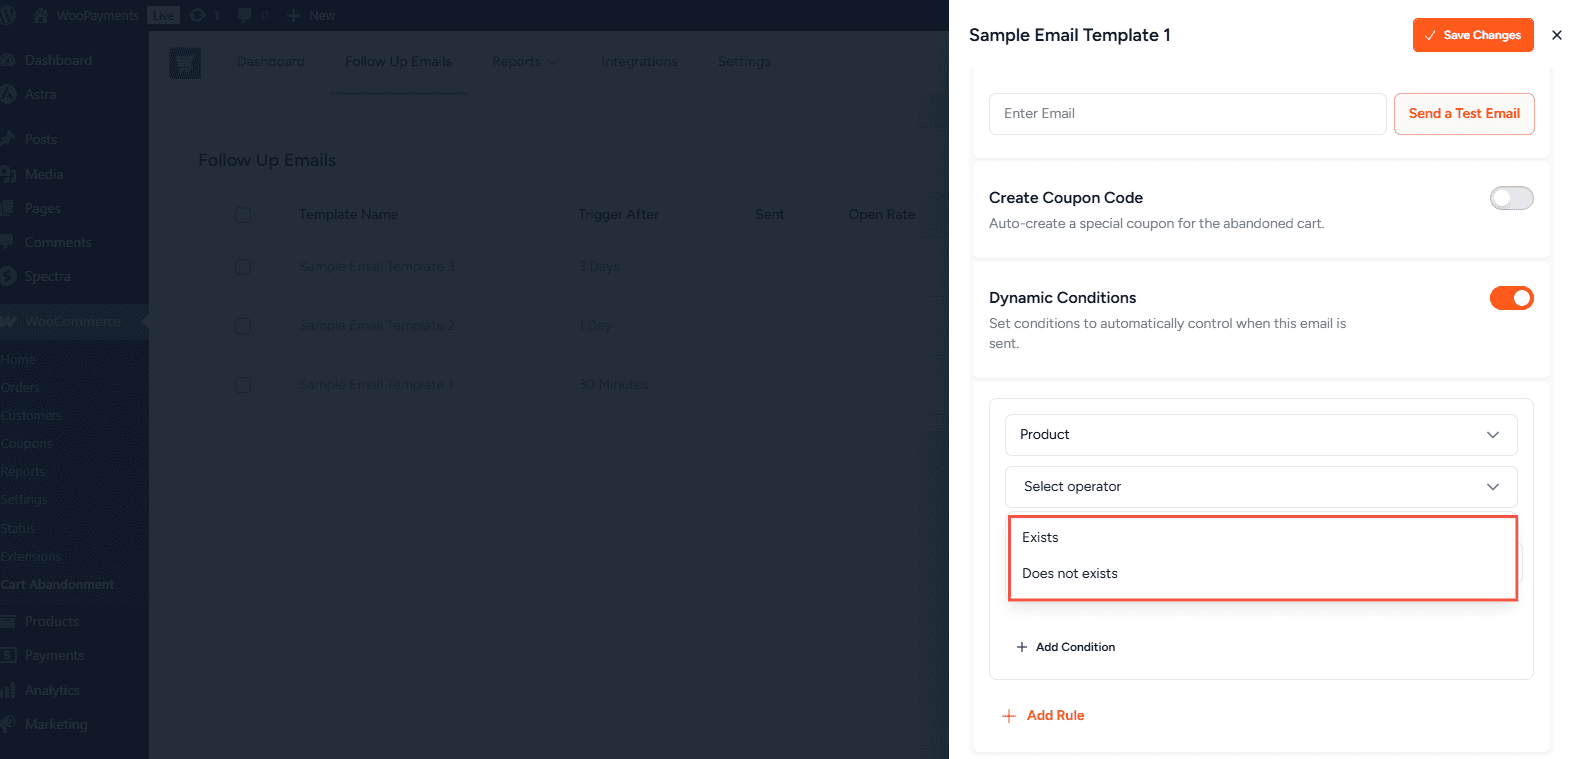Expand the Select operator dropdown
The width and height of the screenshot is (1570, 759).
tap(1260, 487)
